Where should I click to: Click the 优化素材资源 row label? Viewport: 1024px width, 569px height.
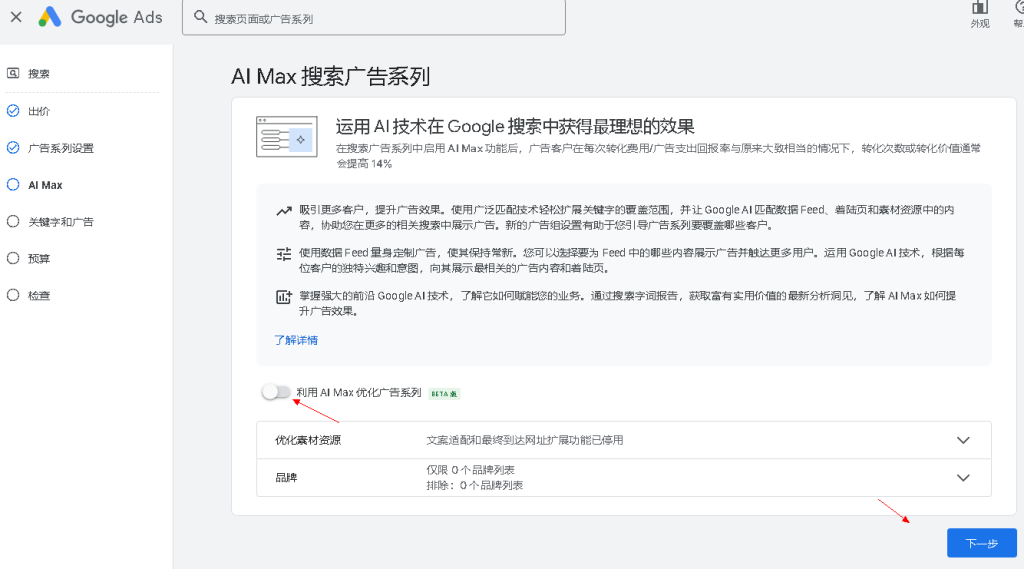click(308, 440)
